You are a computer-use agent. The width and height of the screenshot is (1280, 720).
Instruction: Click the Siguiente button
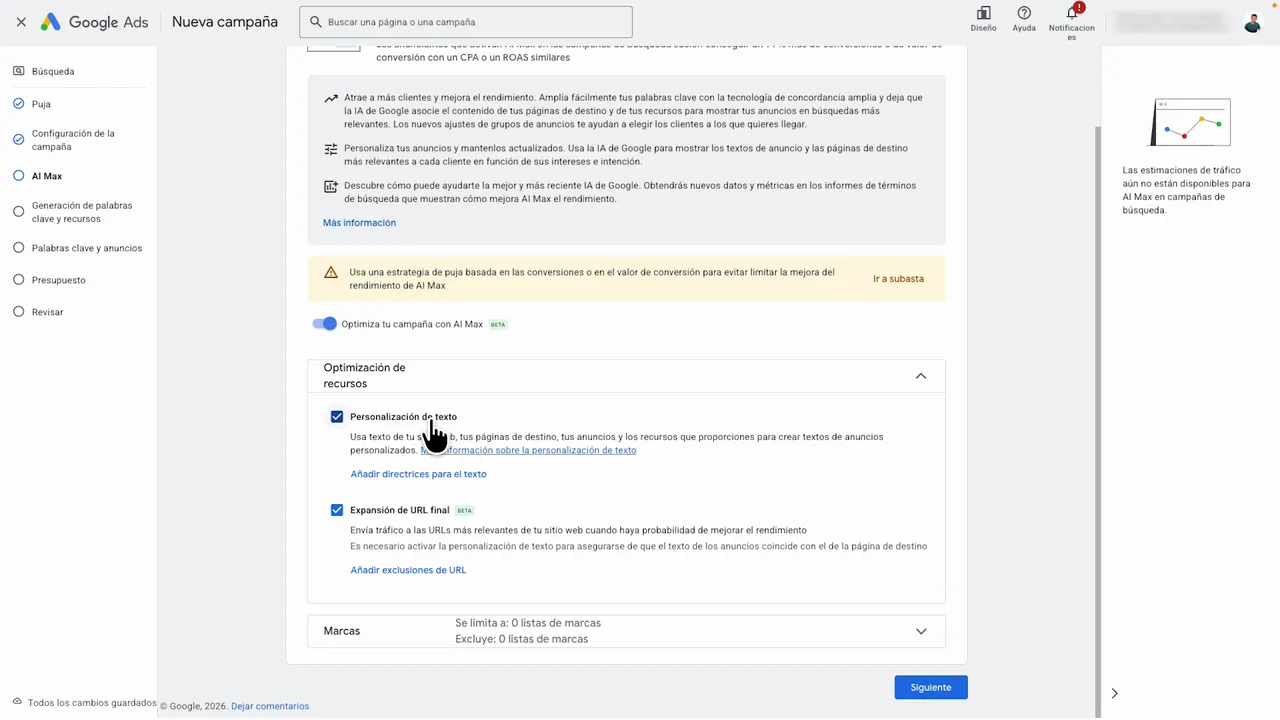[931, 687]
